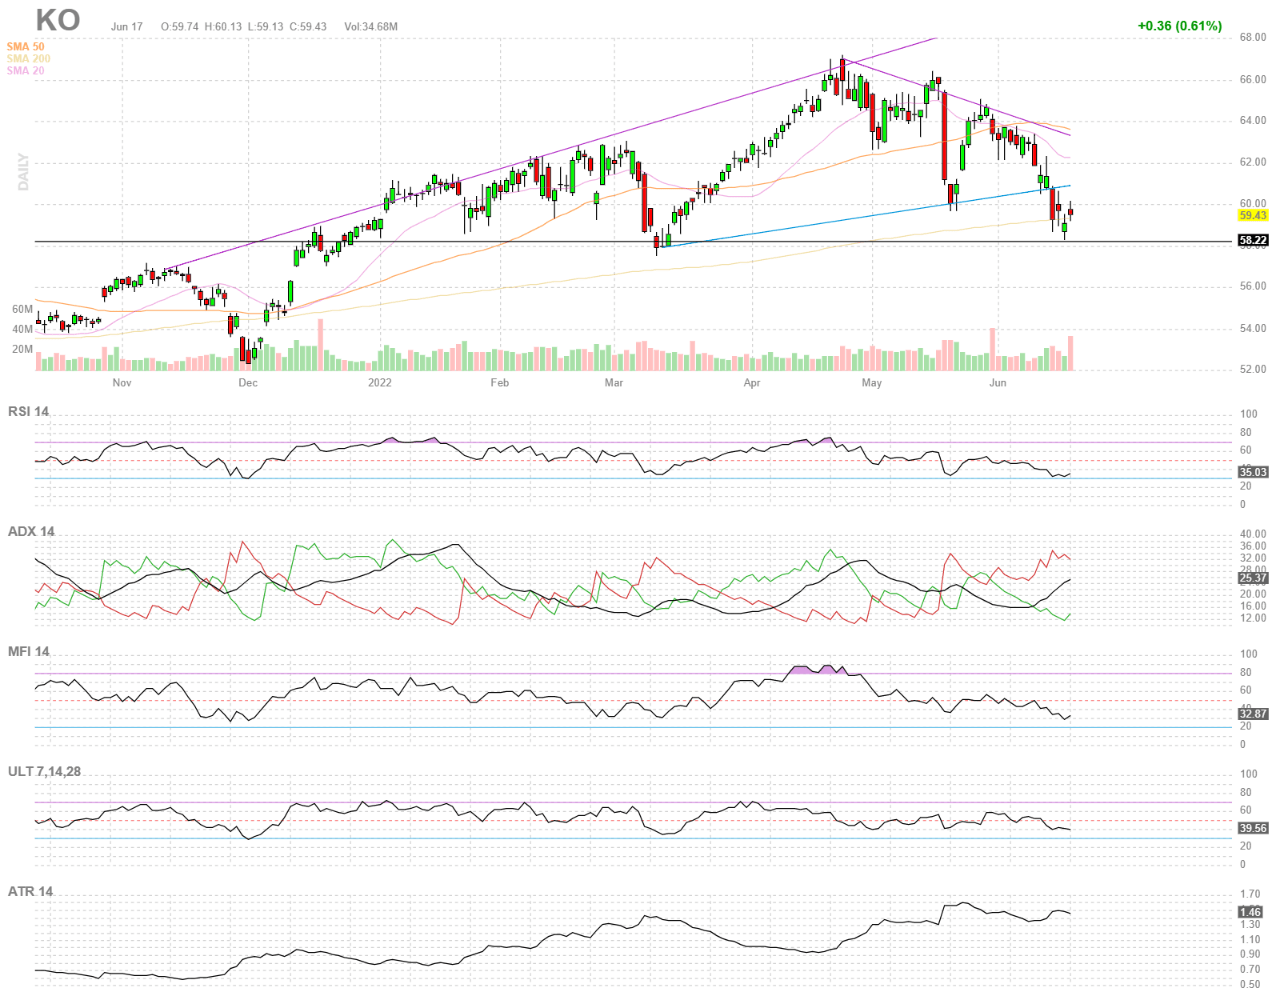The width and height of the screenshot is (1280, 1000).
Task: Select the SMA 200 legend label
Action: click(28, 59)
